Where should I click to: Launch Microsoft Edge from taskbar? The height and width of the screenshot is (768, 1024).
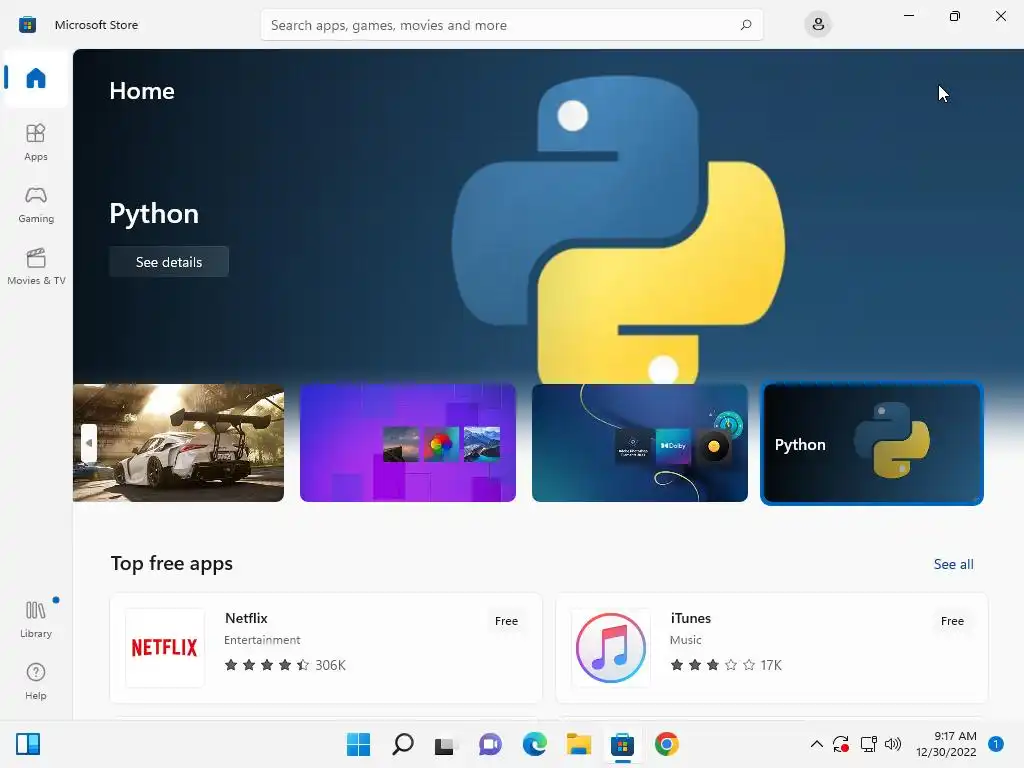coord(534,744)
